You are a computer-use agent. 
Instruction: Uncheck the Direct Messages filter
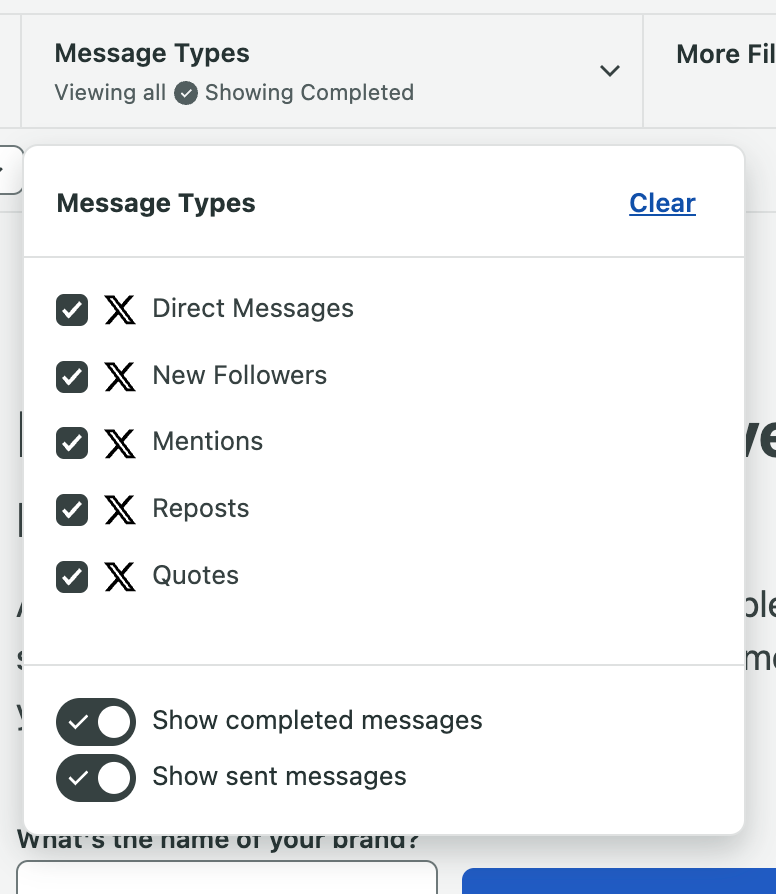coord(71,310)
